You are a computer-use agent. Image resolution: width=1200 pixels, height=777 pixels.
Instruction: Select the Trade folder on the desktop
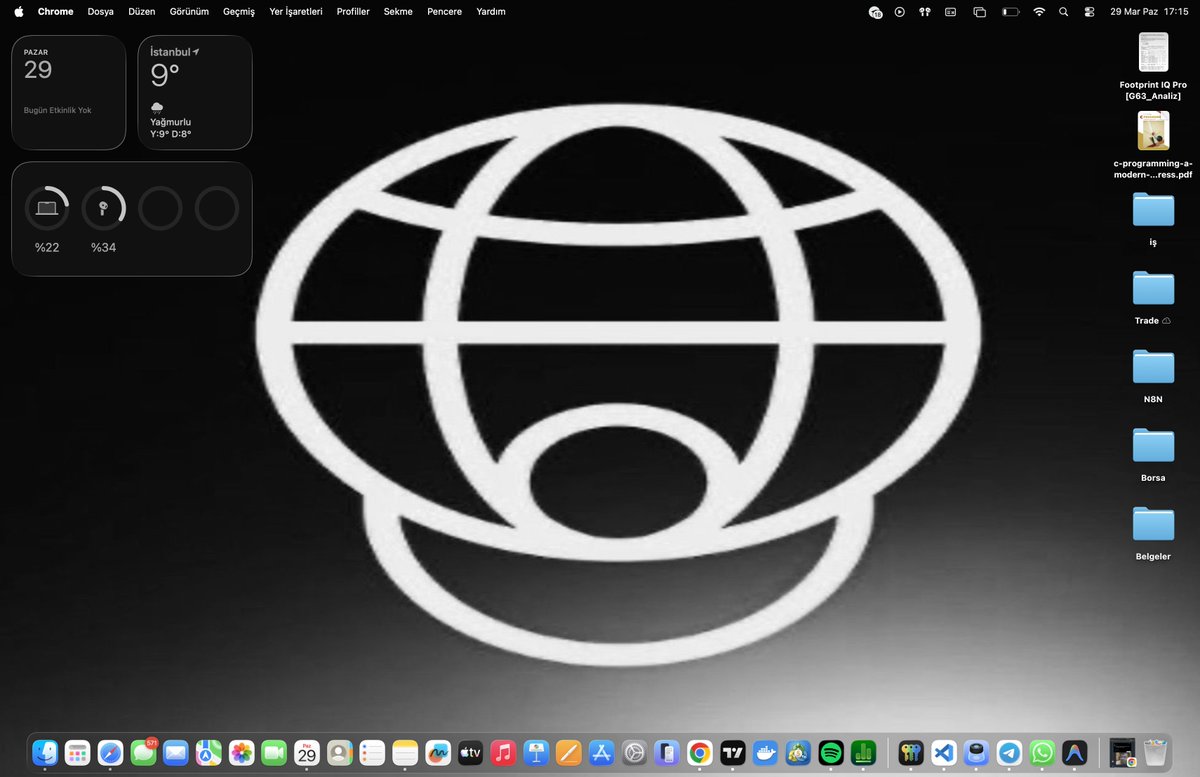[1153, 299]
